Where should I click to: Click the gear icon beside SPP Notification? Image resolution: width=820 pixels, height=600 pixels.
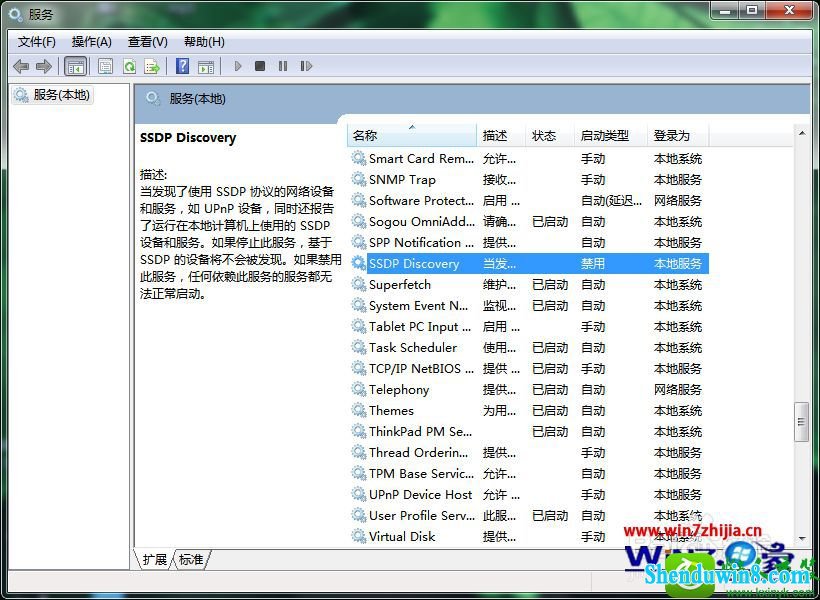pos(359,242)
